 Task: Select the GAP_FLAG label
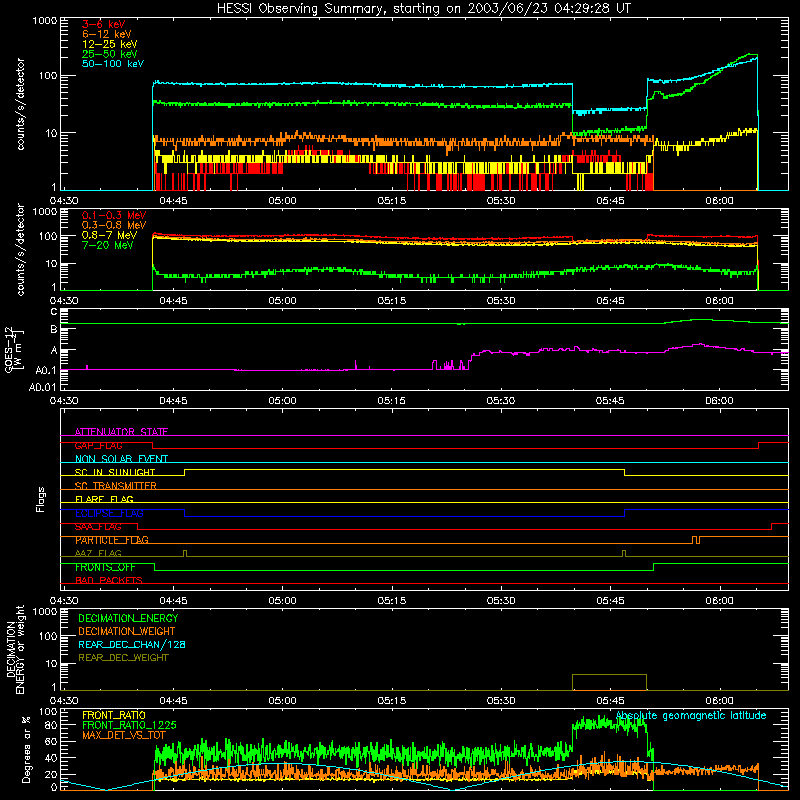pos(98,445)
